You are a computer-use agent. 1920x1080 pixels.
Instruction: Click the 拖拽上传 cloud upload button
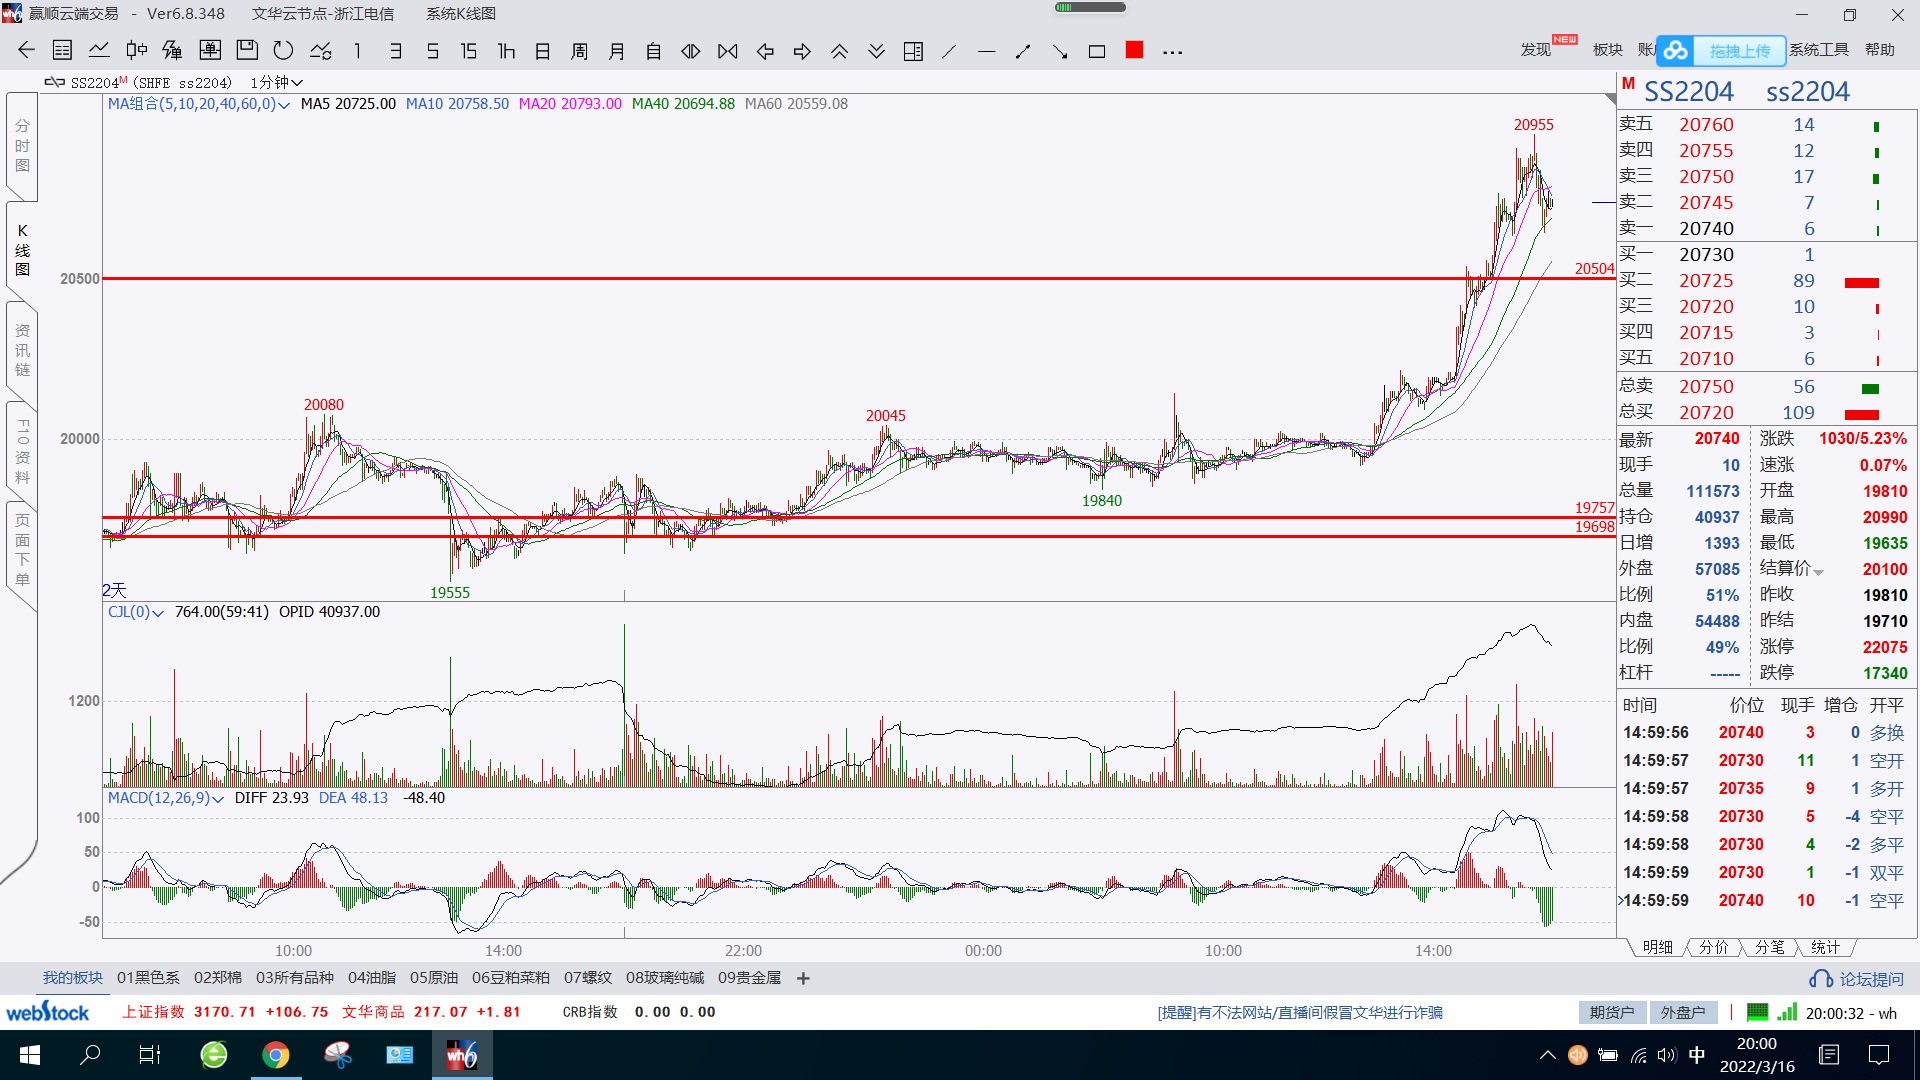(1721, 50)
